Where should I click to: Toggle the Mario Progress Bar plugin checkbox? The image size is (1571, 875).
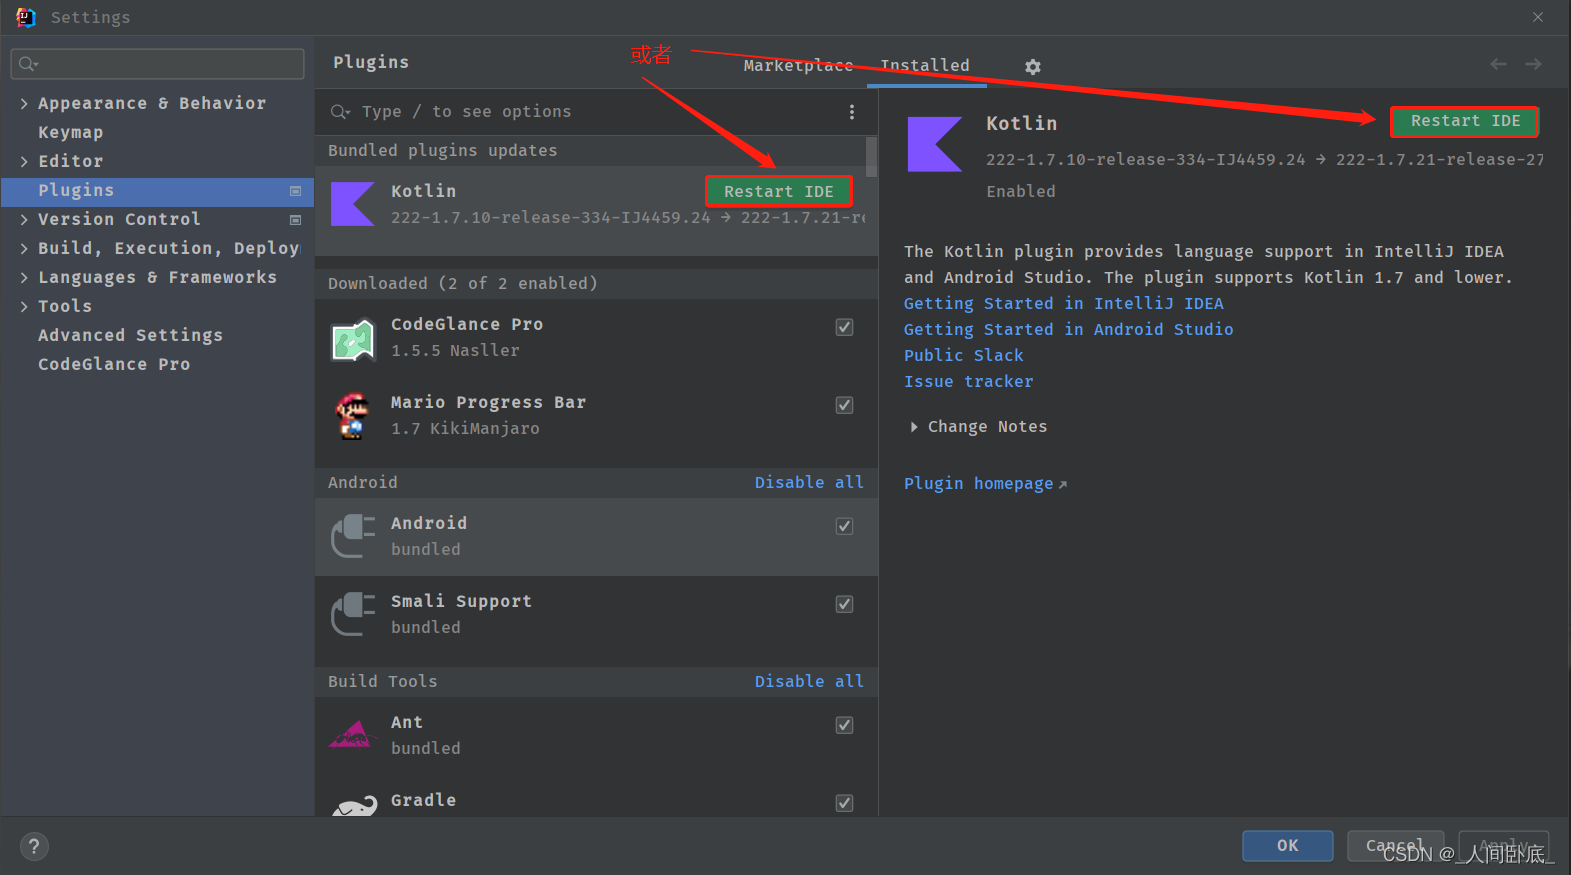(x=845, y=405)
